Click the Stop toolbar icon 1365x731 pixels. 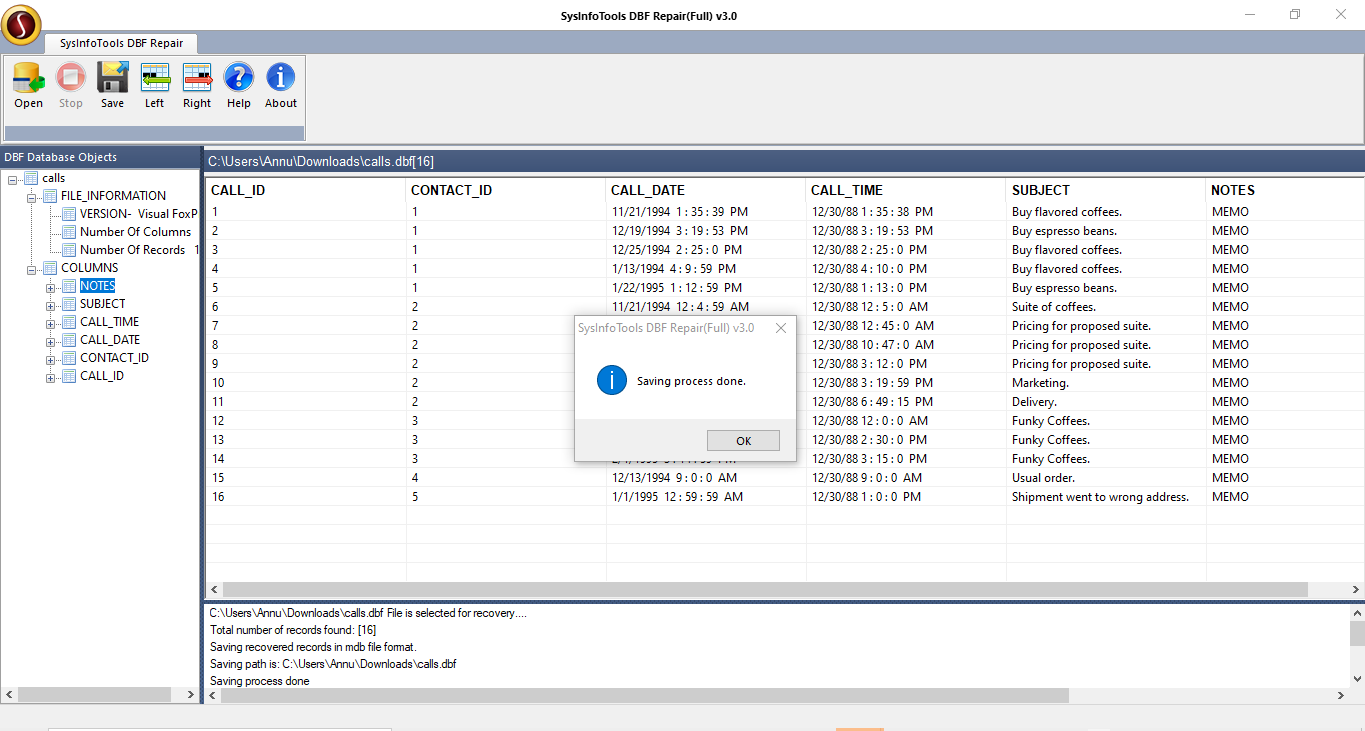(70, 78)
